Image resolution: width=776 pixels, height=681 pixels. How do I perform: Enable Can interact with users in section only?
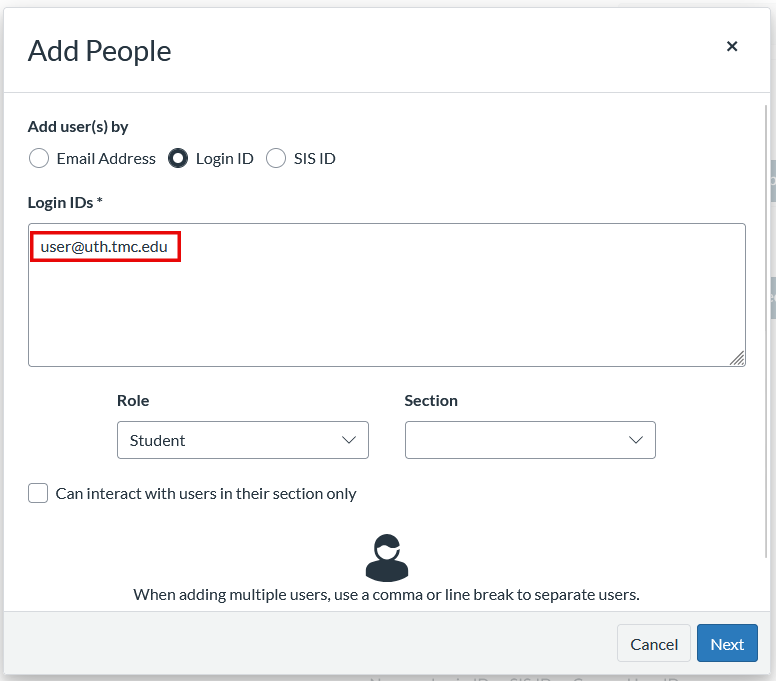click(x=38, y=493)
